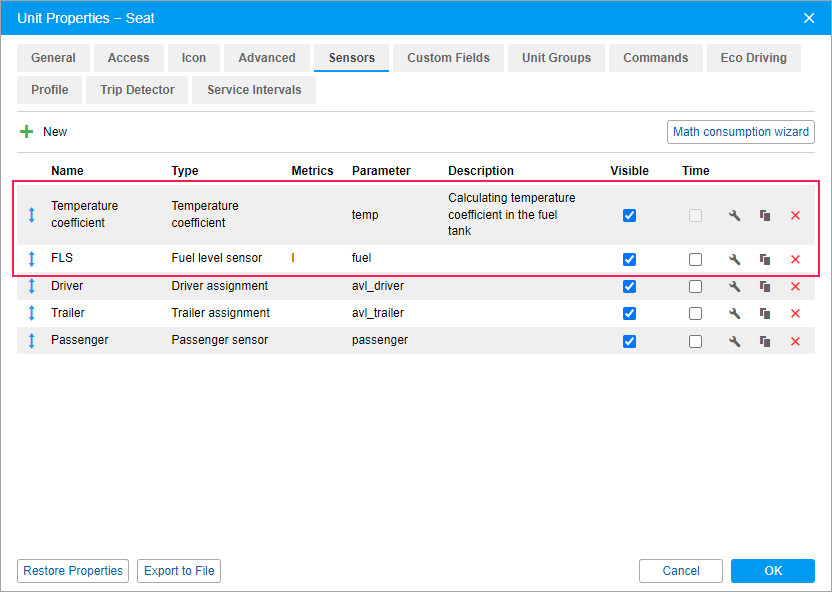Viewport: 832px width, 592px height.
Task: Click reorder arrows on Temperature coefficient row
Action: pyautogui.click(x=31, y=215)
